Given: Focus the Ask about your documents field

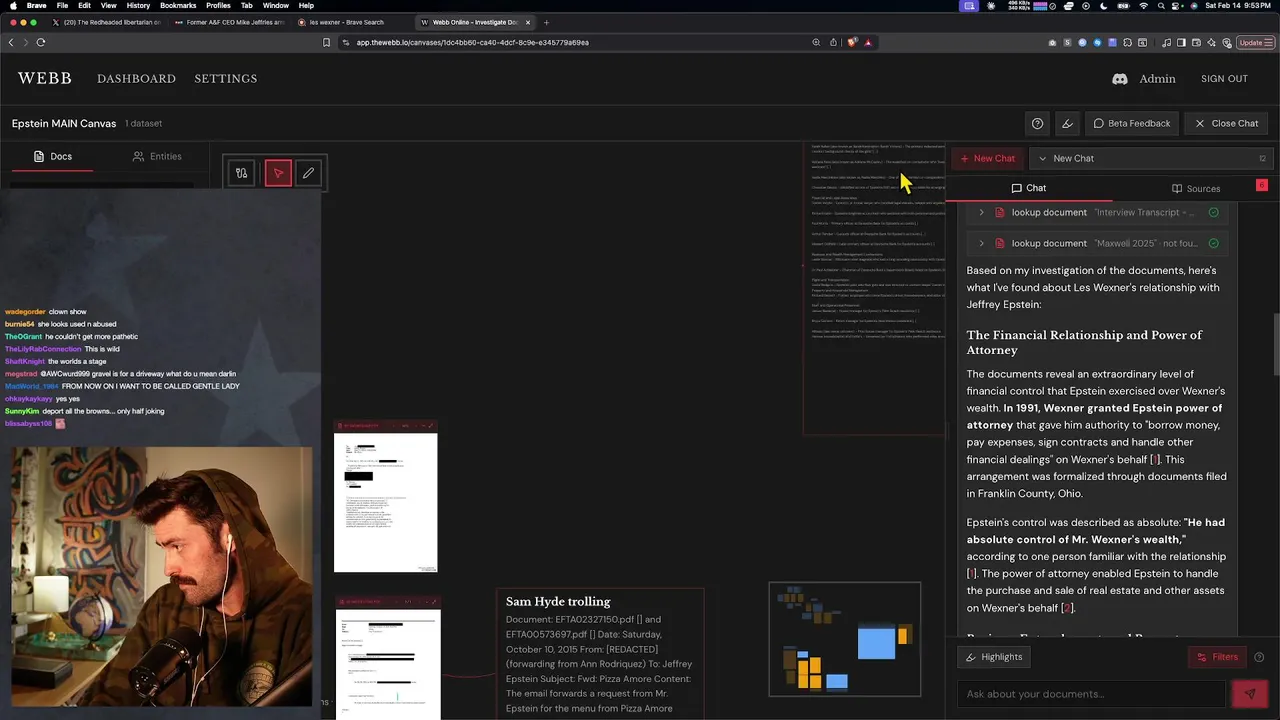Looking at the screenshot, I should point(1091,694).
